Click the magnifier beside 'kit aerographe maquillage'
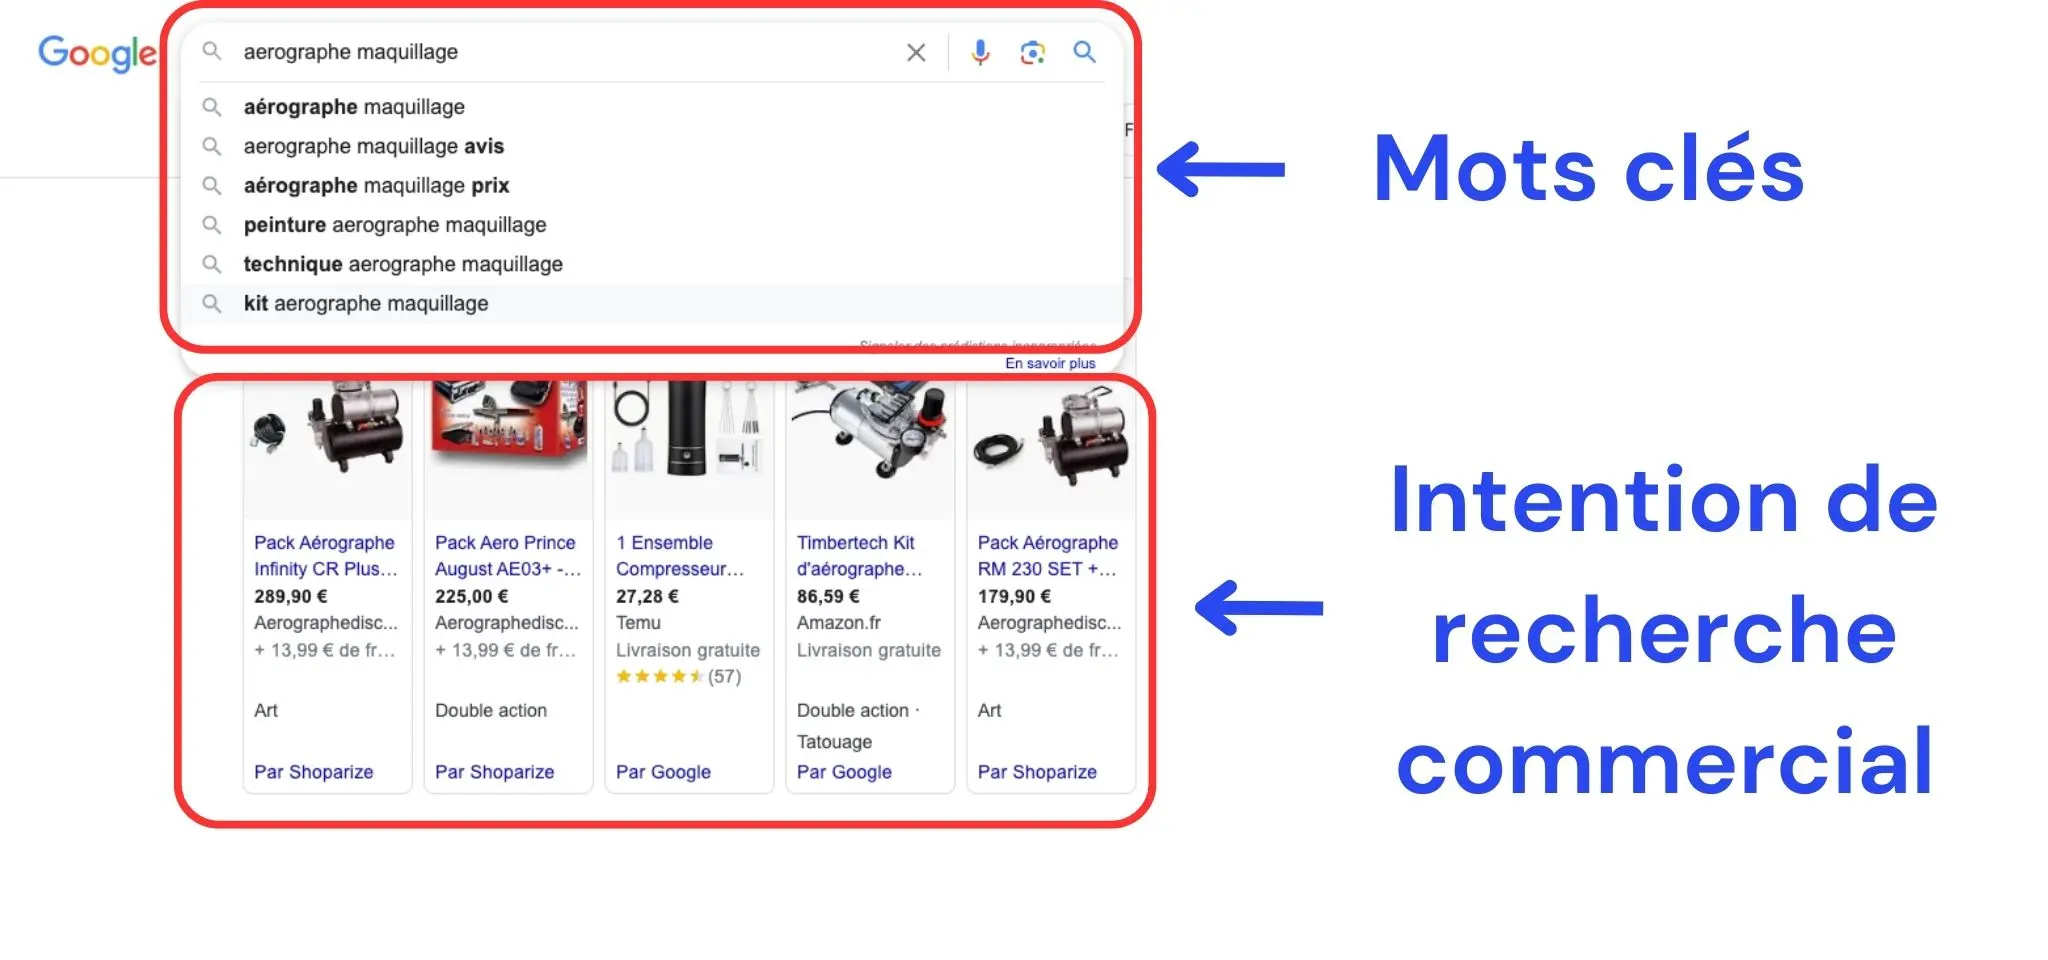Viewport: 2048px width, 960px height. [212, 303]
